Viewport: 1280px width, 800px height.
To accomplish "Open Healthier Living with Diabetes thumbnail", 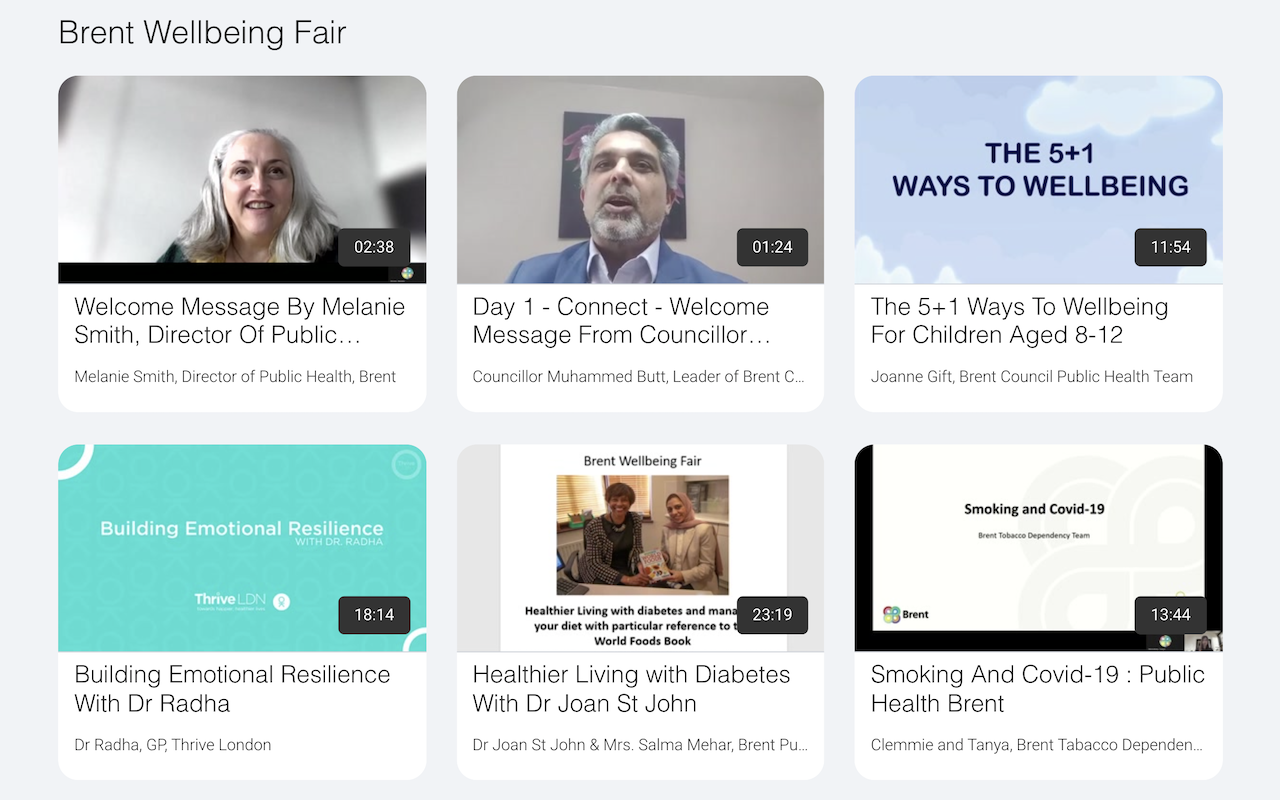I will (640, 548).
